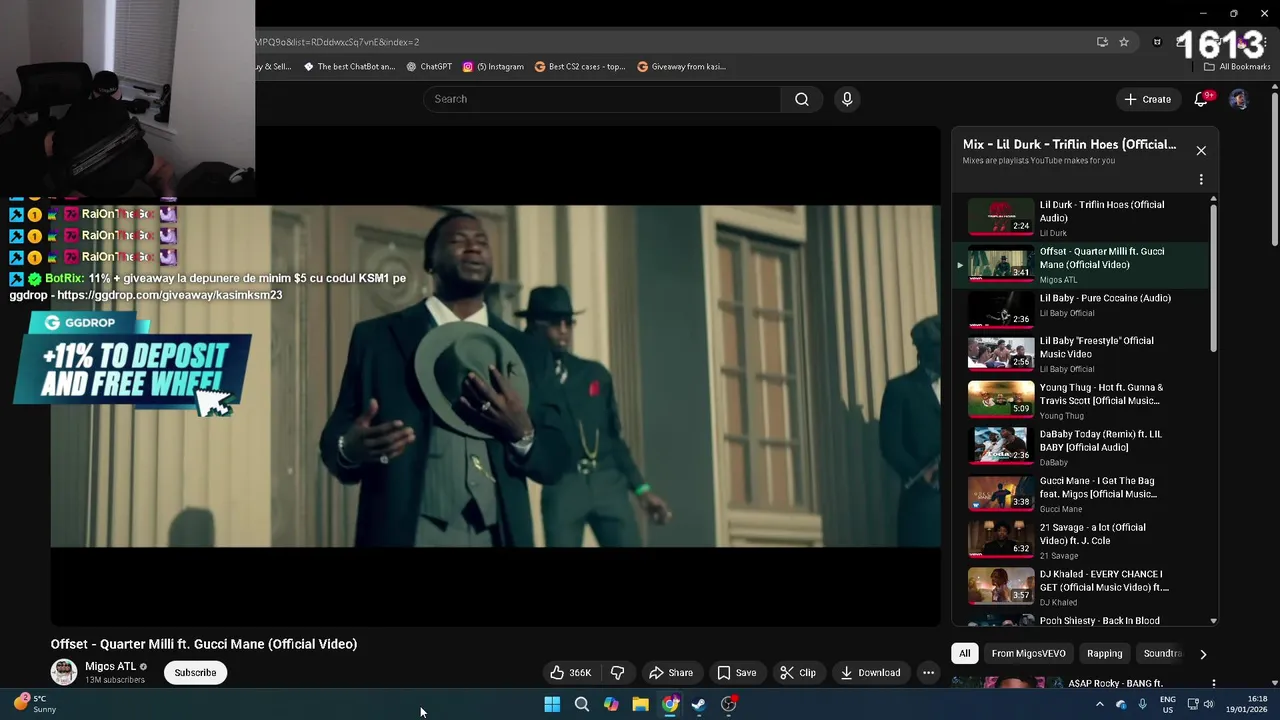Screen dimensions: 1280x720
Task: Play 21 Savage a lot video
Action: pos(1082,541)
